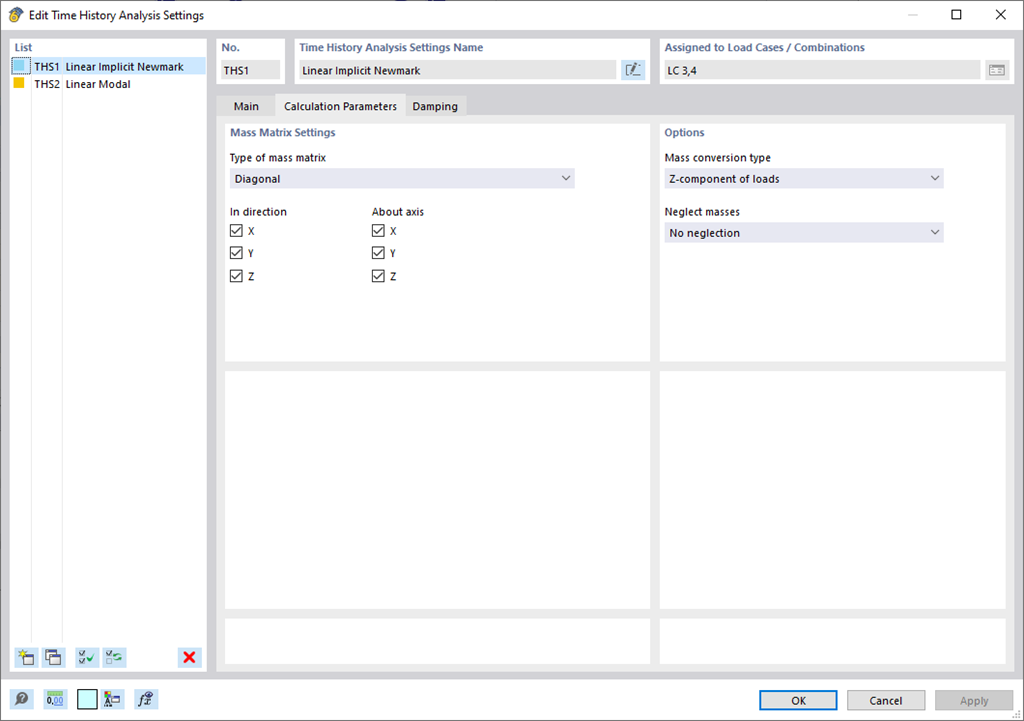Click the Cancel button
The height and width of the screenshot is (721, 1024).
pos(886,700)
